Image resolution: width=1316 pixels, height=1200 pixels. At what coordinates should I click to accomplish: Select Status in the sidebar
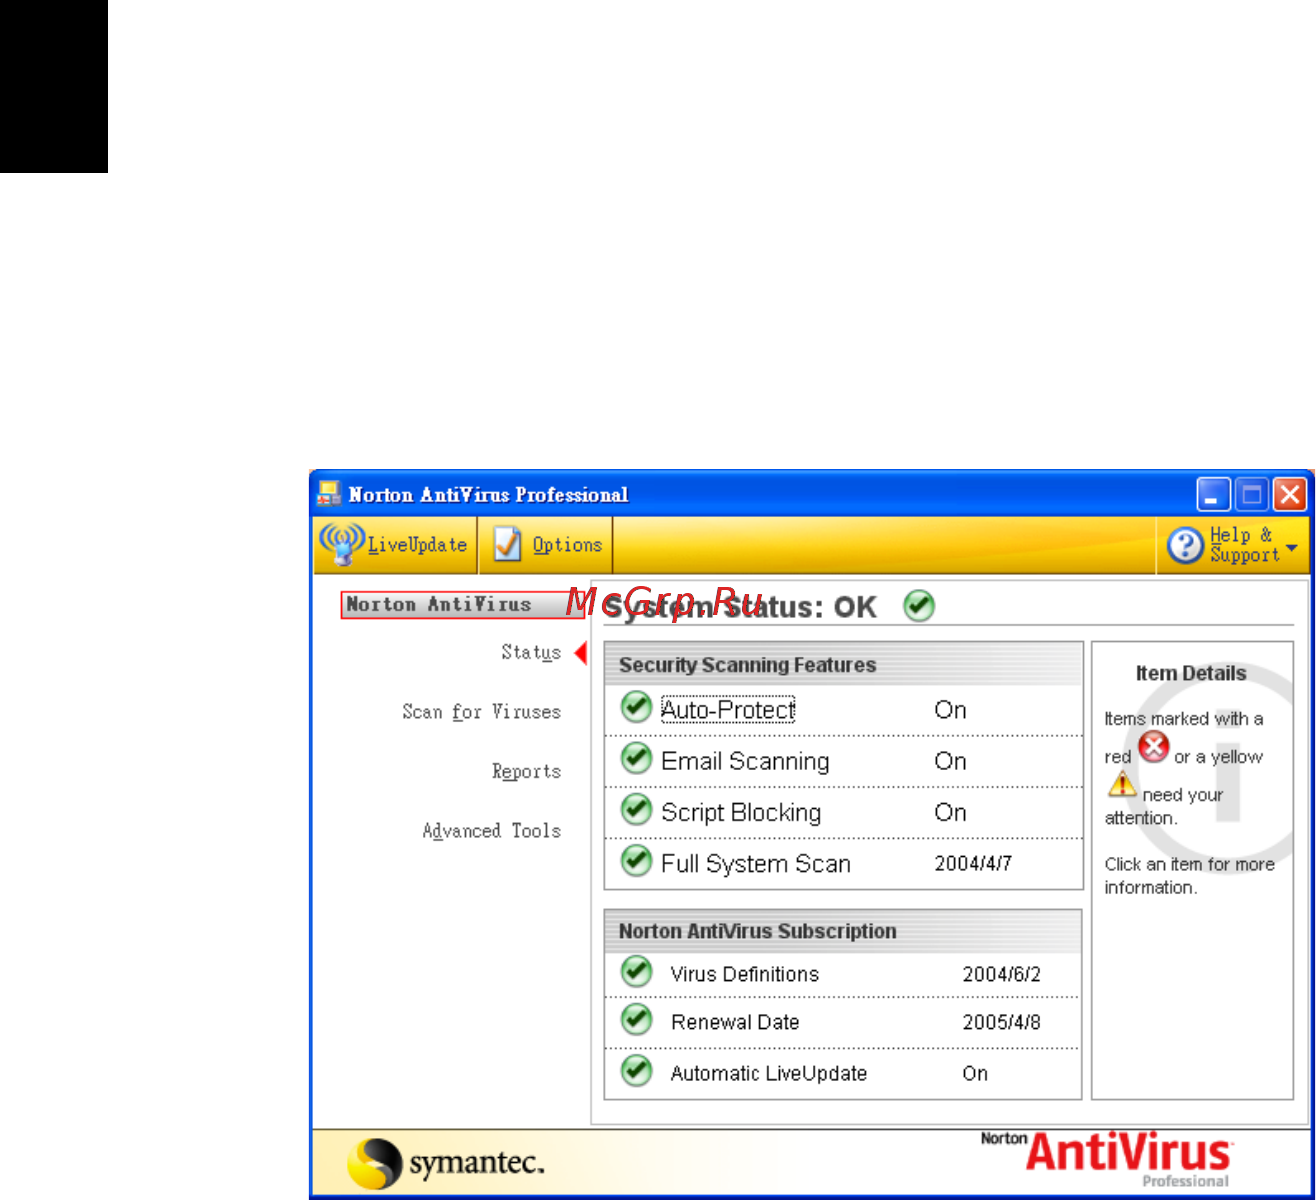[x=531, y=653]
